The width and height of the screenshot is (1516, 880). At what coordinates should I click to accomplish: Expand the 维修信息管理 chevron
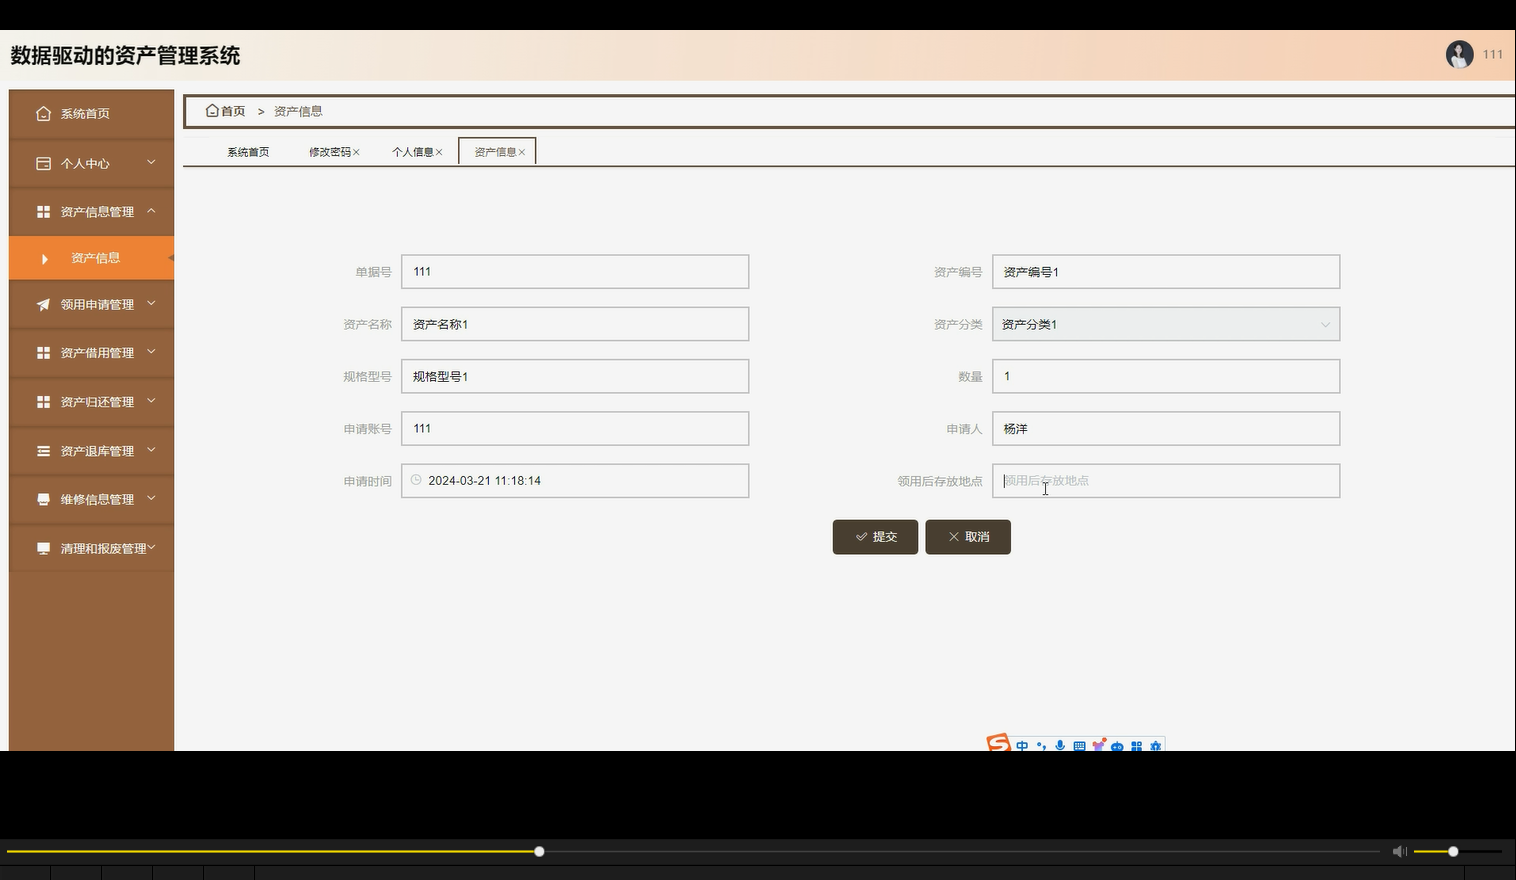click(151, 498)
